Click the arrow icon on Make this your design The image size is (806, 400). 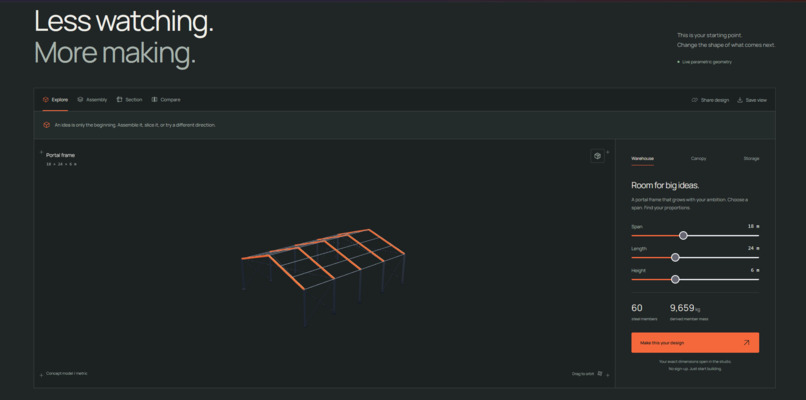(x=746, y=342)
